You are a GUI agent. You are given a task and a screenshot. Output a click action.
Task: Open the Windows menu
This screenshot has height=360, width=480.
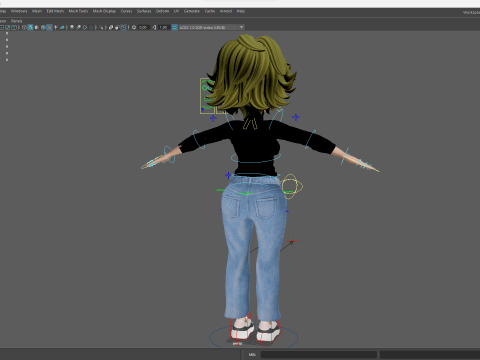(x=19, y=11)
